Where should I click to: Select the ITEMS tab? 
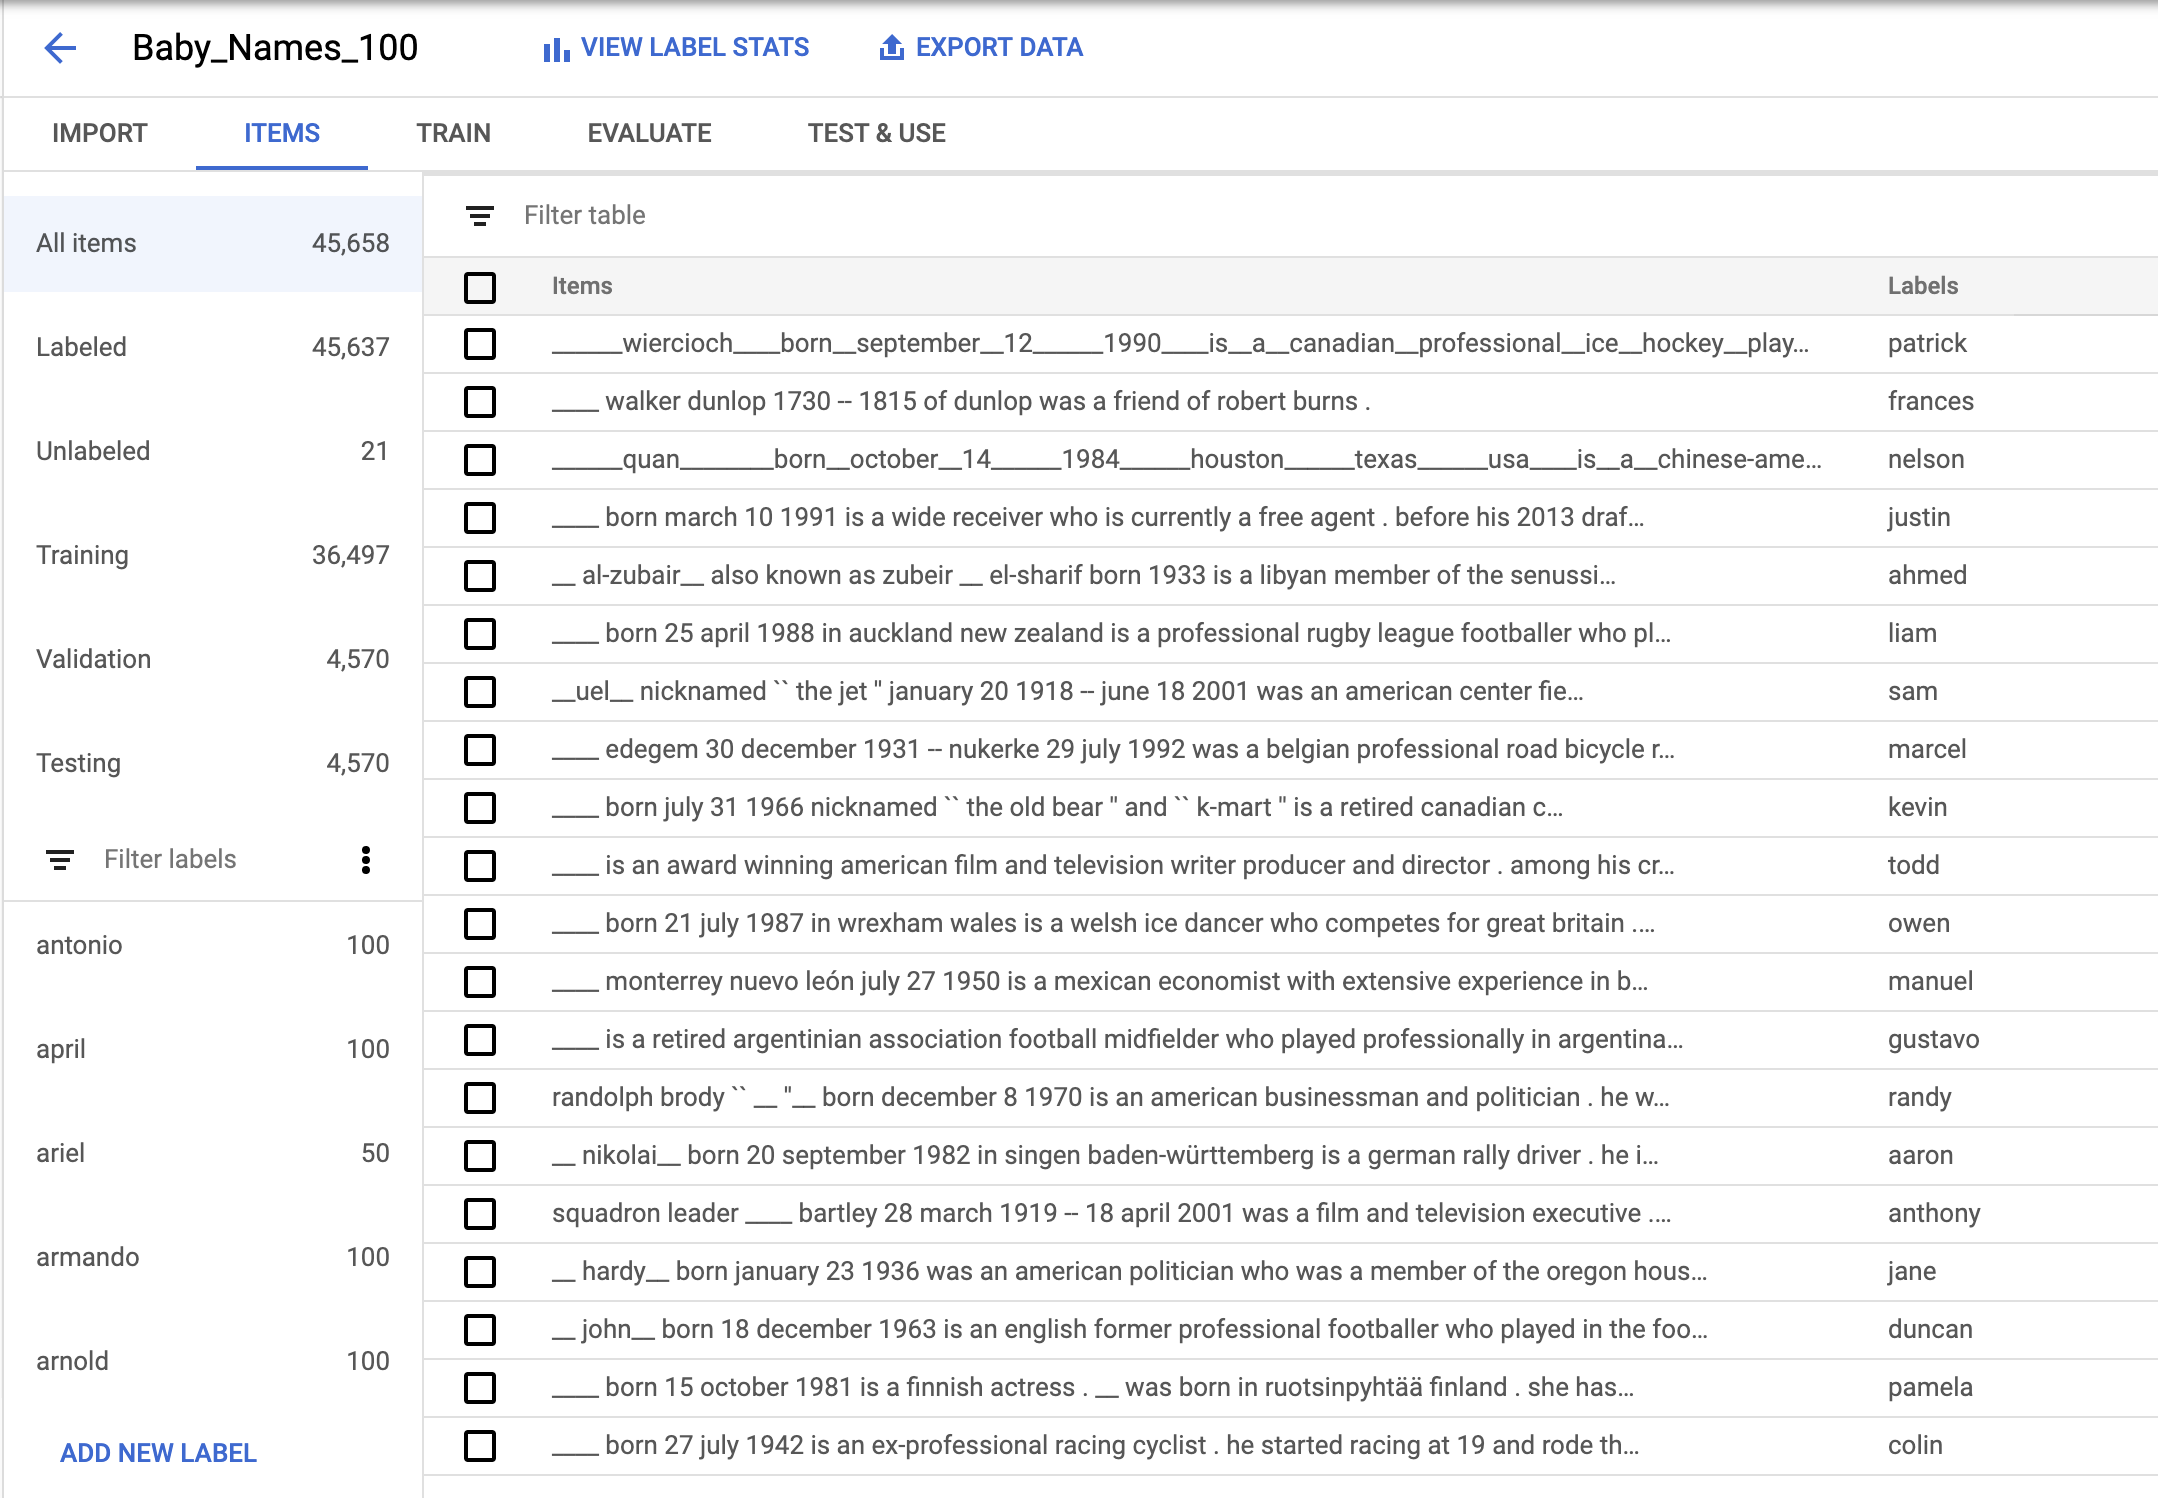[282, 134]
